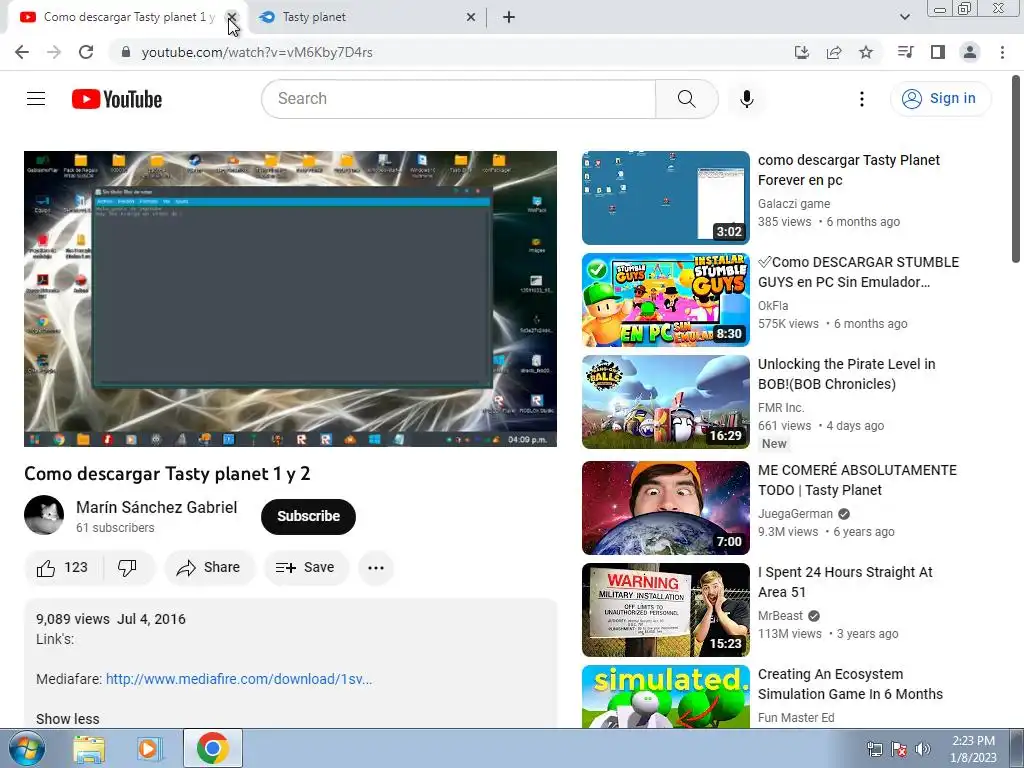The height and width of the screenshot is (768, 1024).
Task: Open Chrome's three-dot customize menu
Action: (x=1002, y=52)
